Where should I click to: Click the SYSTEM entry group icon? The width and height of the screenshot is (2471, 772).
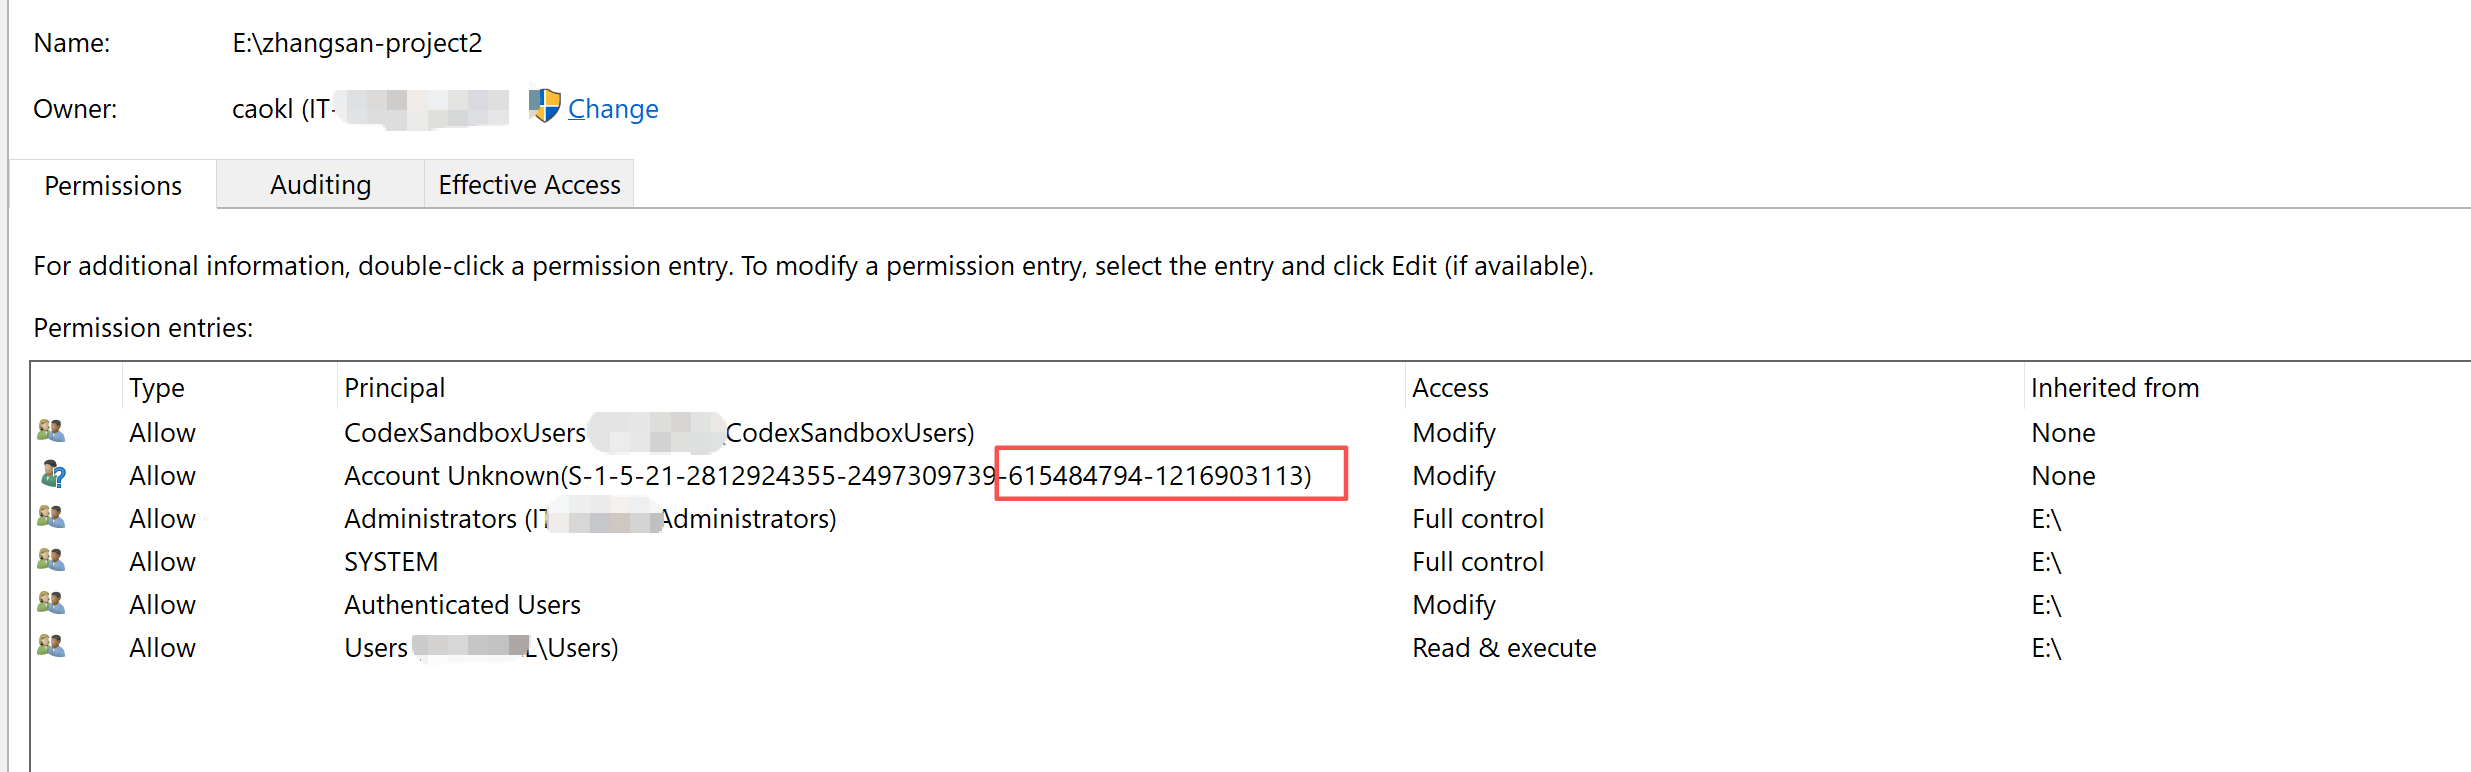click(51, 560)
